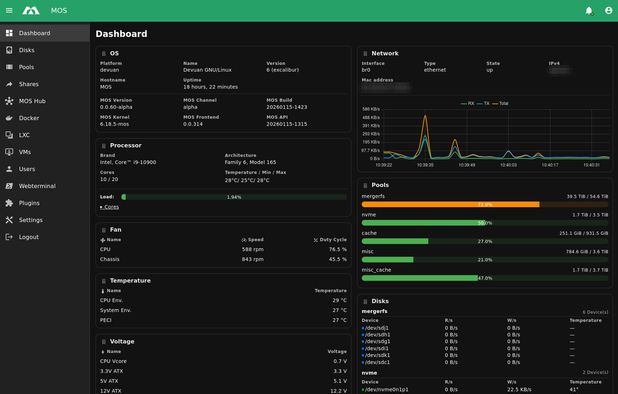Click the Chassis fan row name
The image size is (618, 394).
pos(110,259)
